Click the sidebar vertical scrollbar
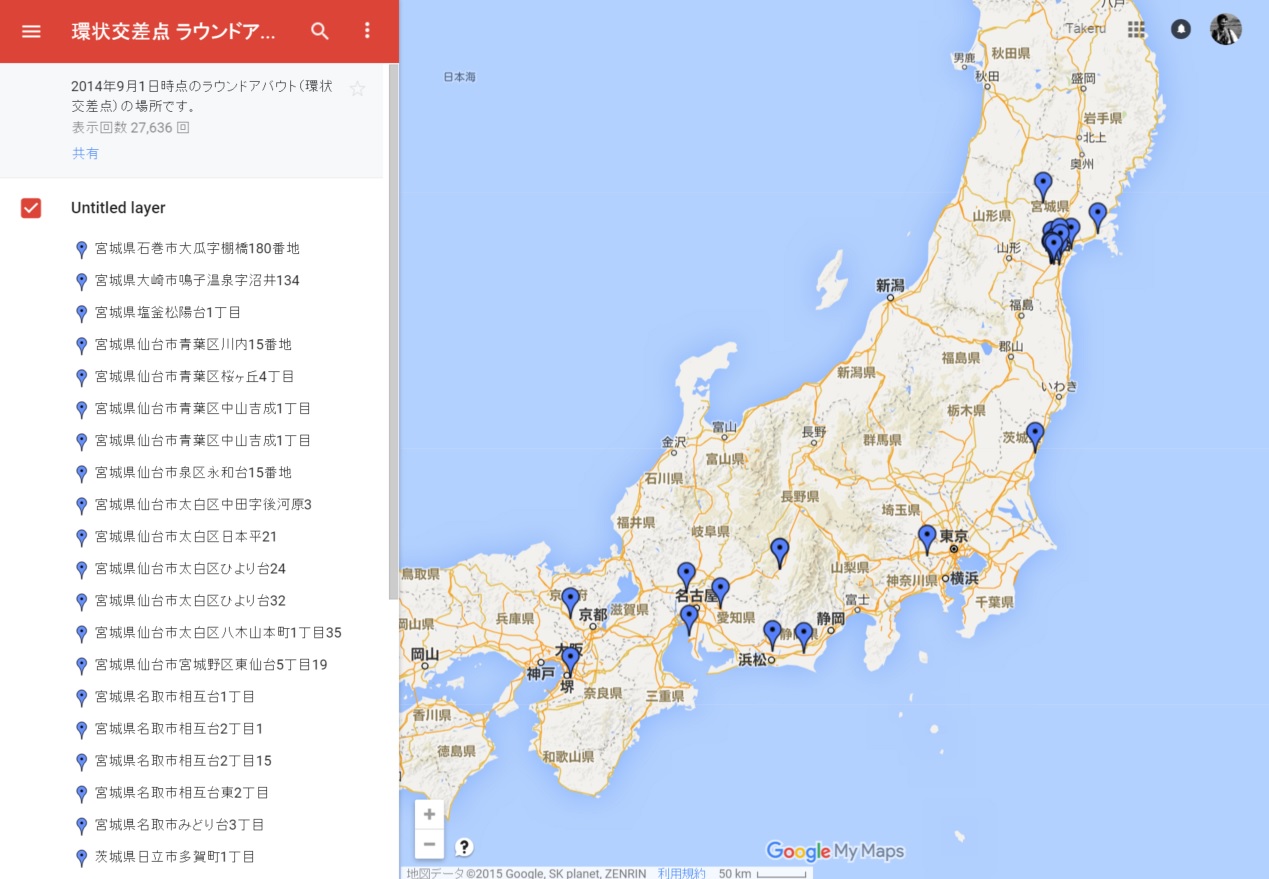Viewport: 1269px width, 879px height. (x=394, y=331)
